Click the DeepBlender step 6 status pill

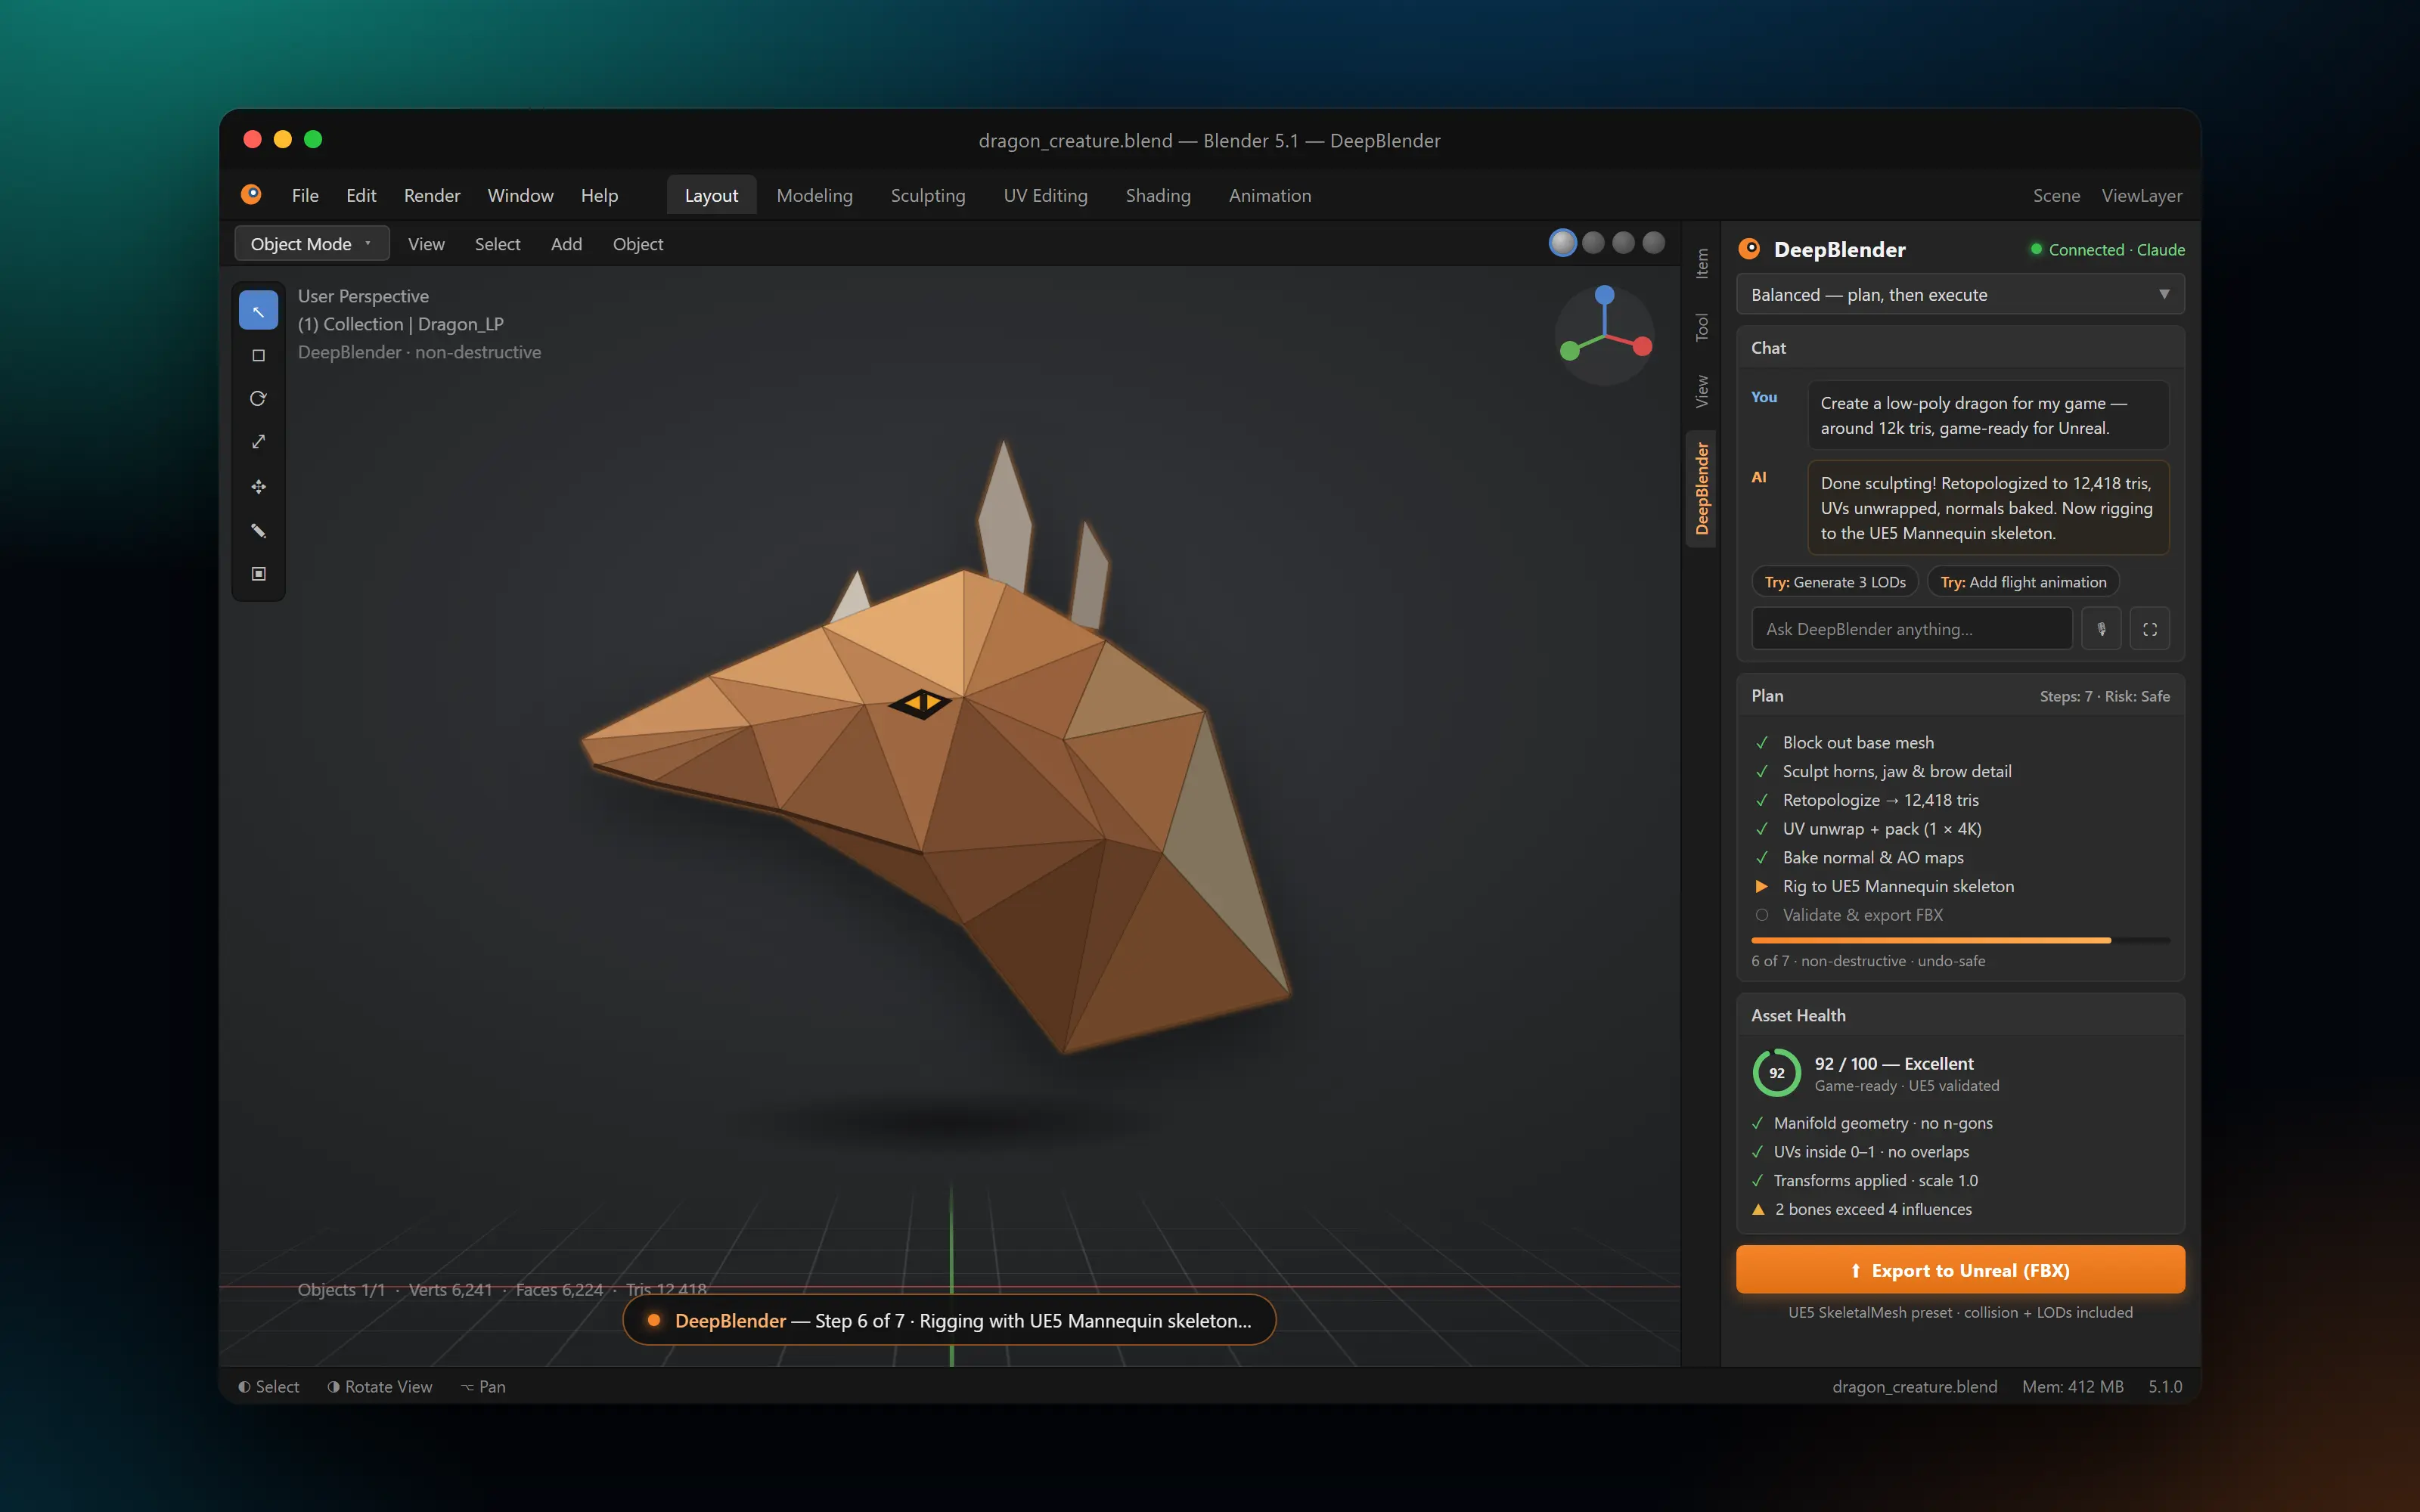949,1320
